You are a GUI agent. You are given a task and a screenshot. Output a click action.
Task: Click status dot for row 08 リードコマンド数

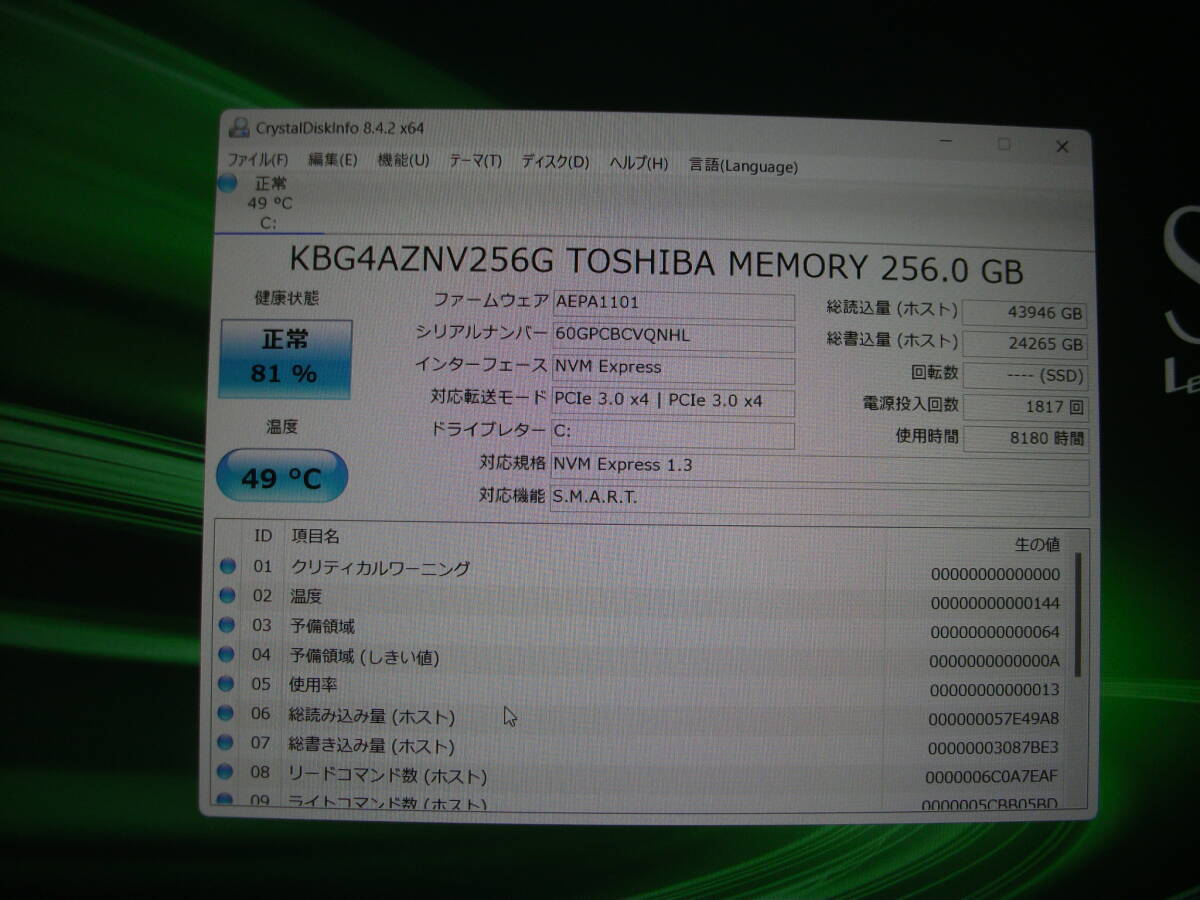(x=226, y=771)
